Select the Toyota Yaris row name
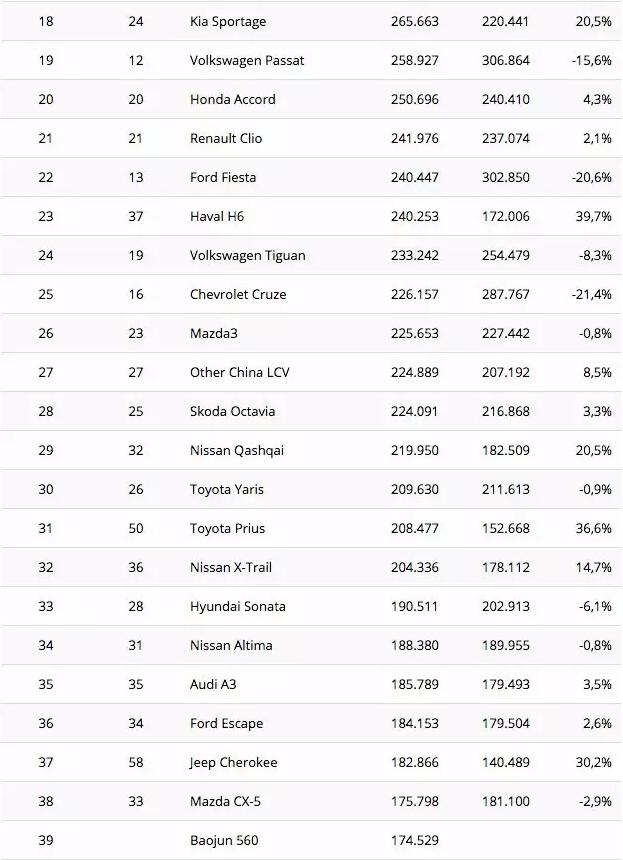The width and height of the screenshot is (623, 860). click(226, 489)
